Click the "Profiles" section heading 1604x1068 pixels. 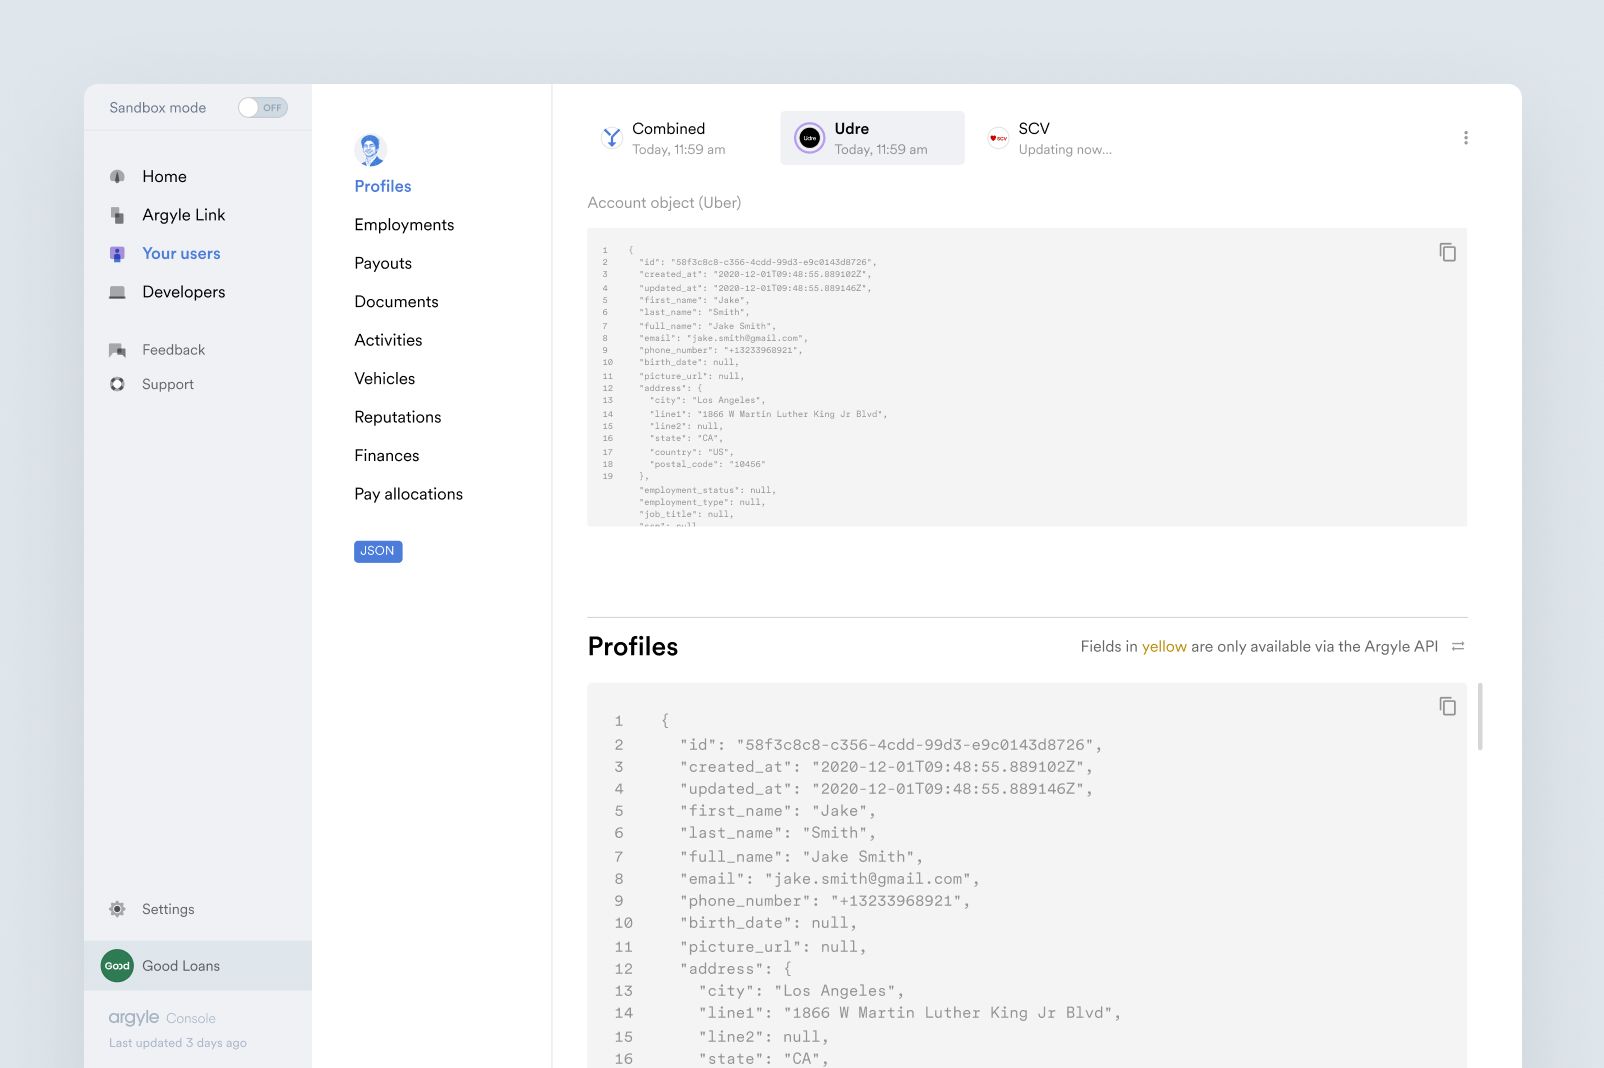coord(633,647)
